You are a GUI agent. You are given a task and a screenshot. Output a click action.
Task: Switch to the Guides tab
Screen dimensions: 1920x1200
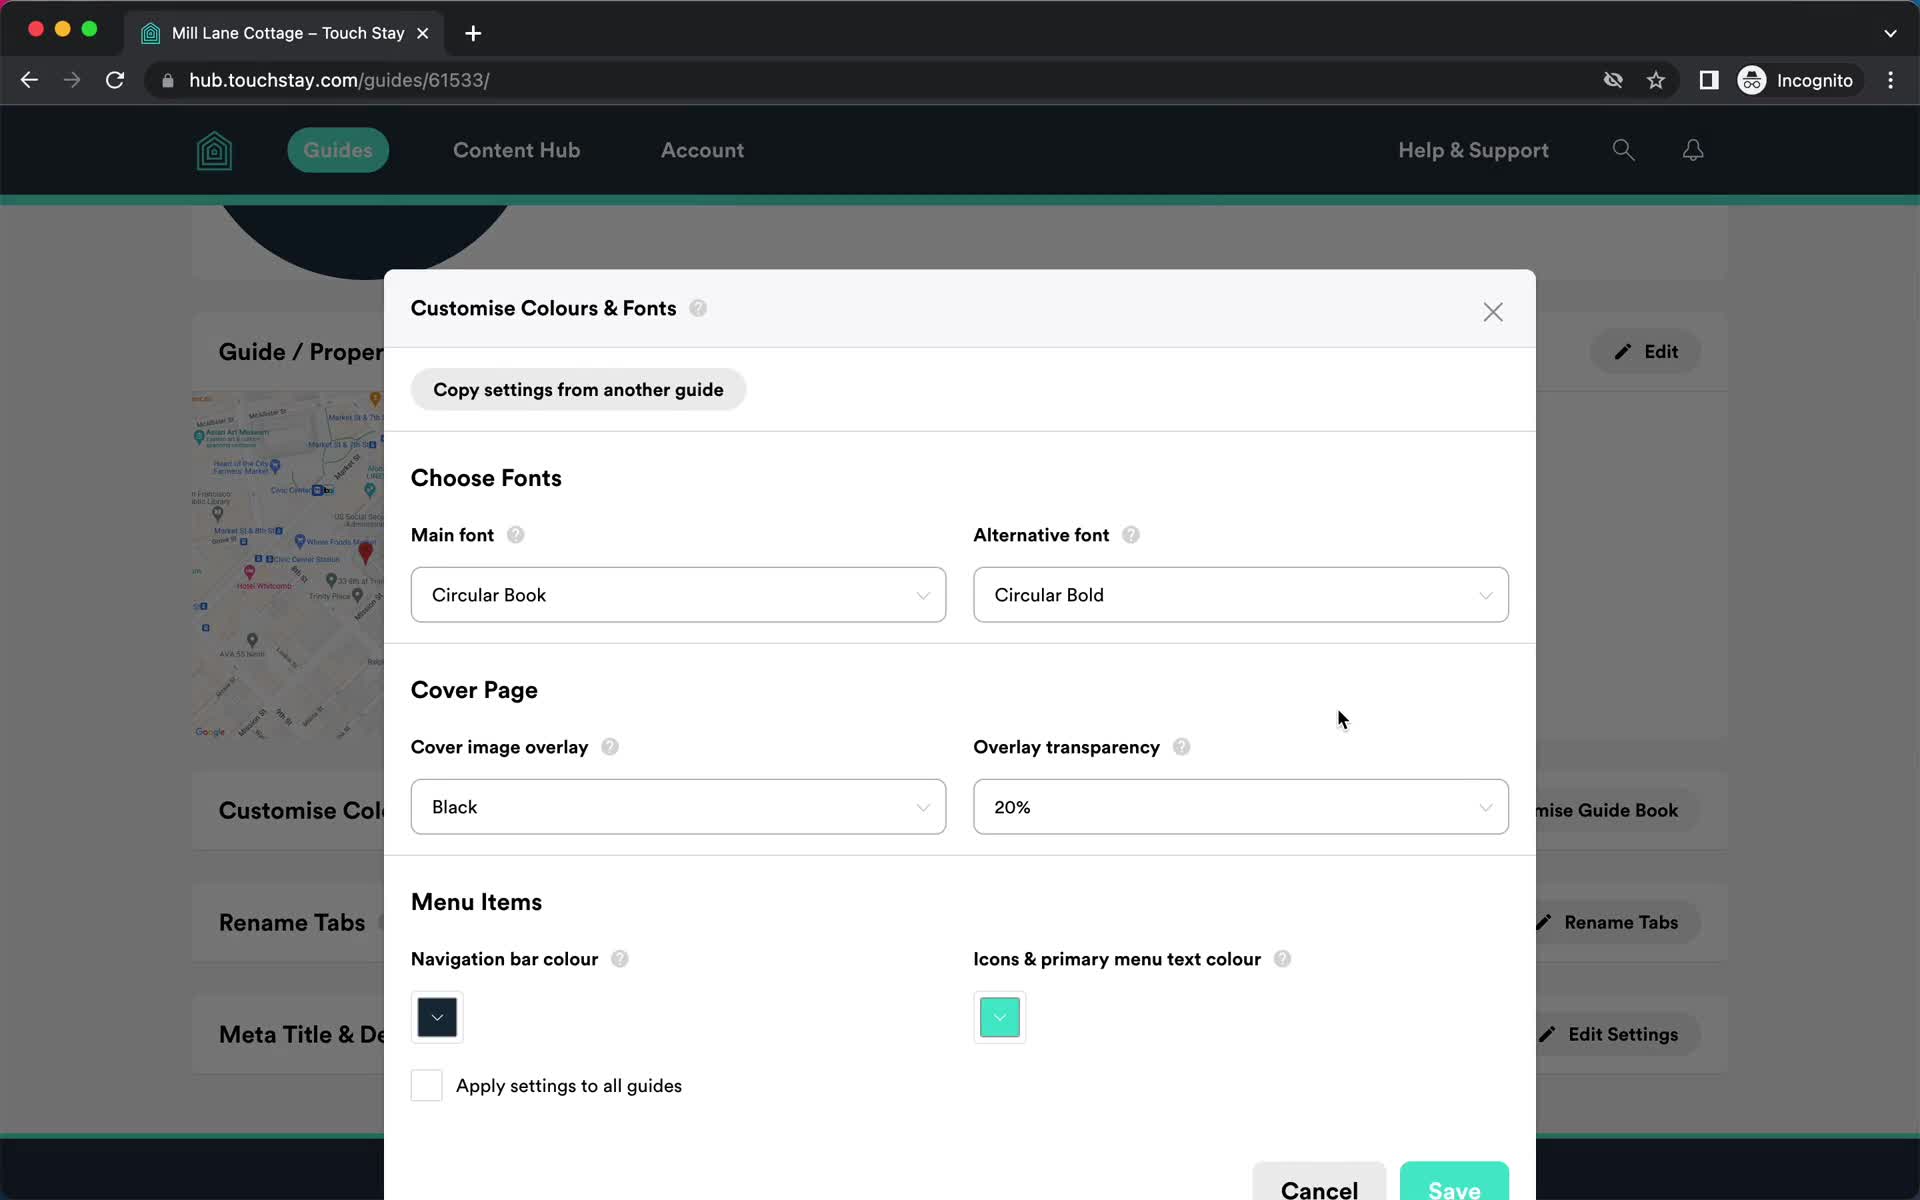click(x=339, y=151)
